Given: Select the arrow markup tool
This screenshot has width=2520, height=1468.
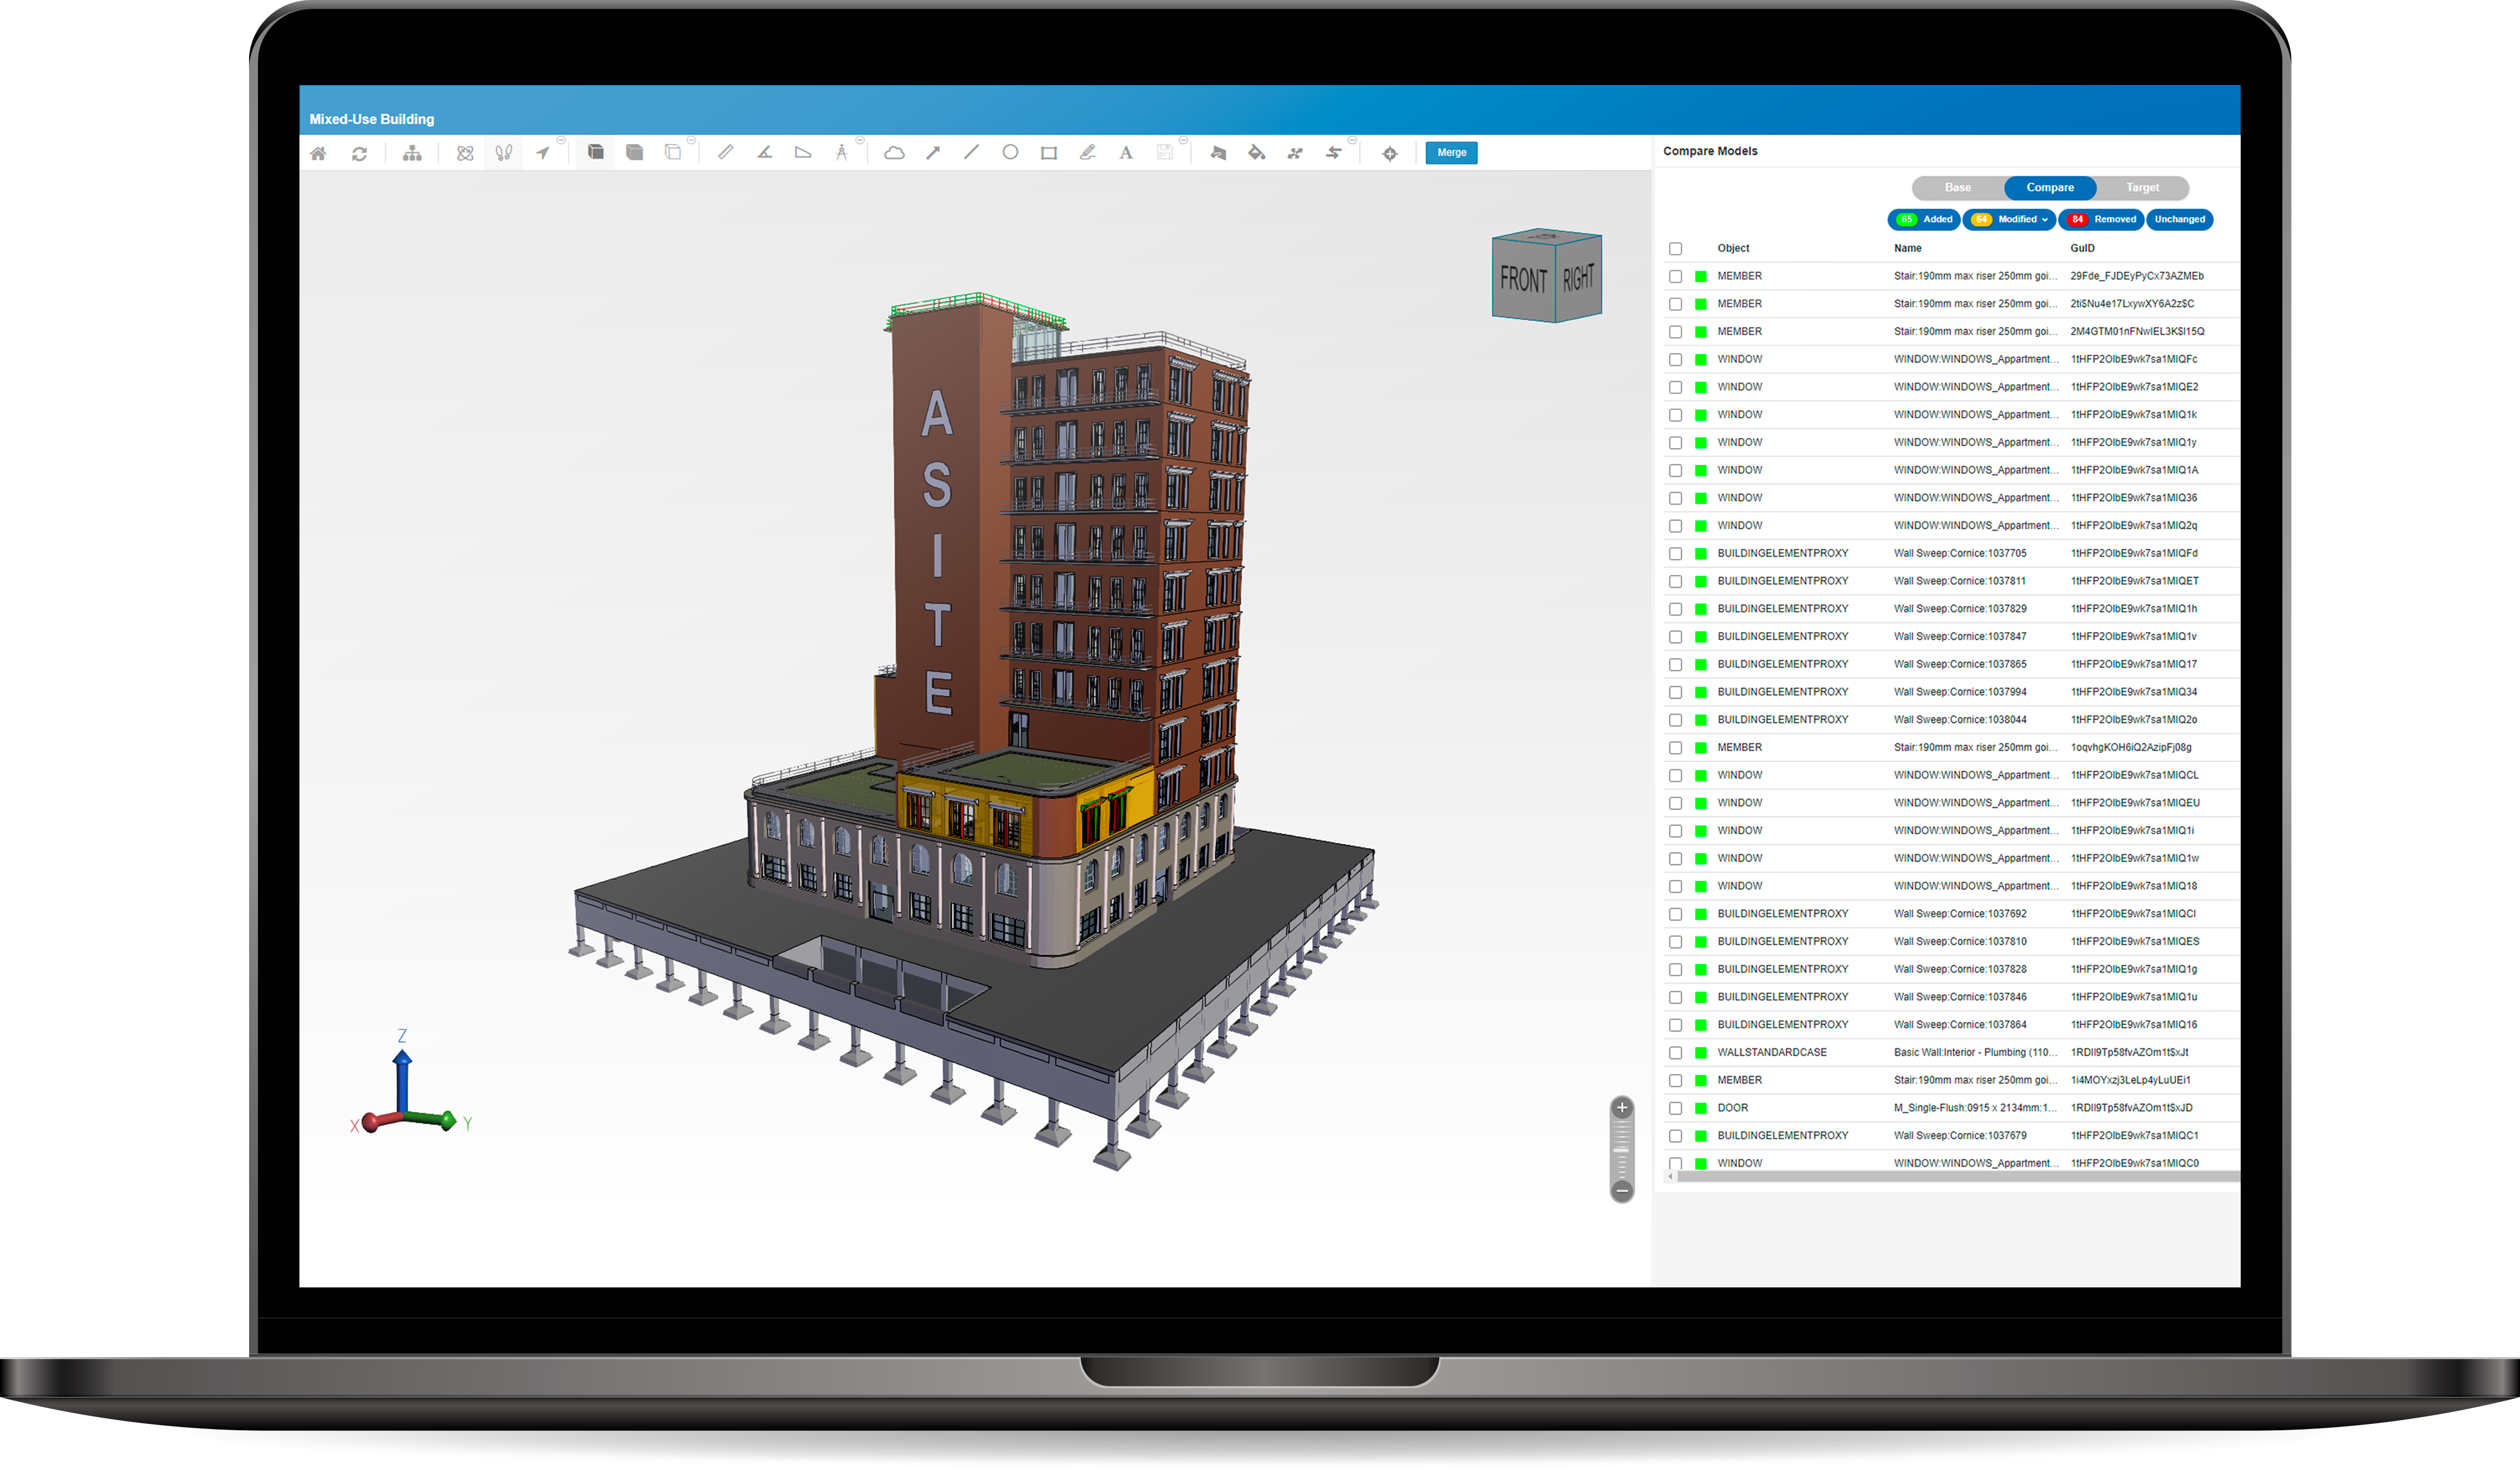Looking at the screenshot, I should (933, 153).
